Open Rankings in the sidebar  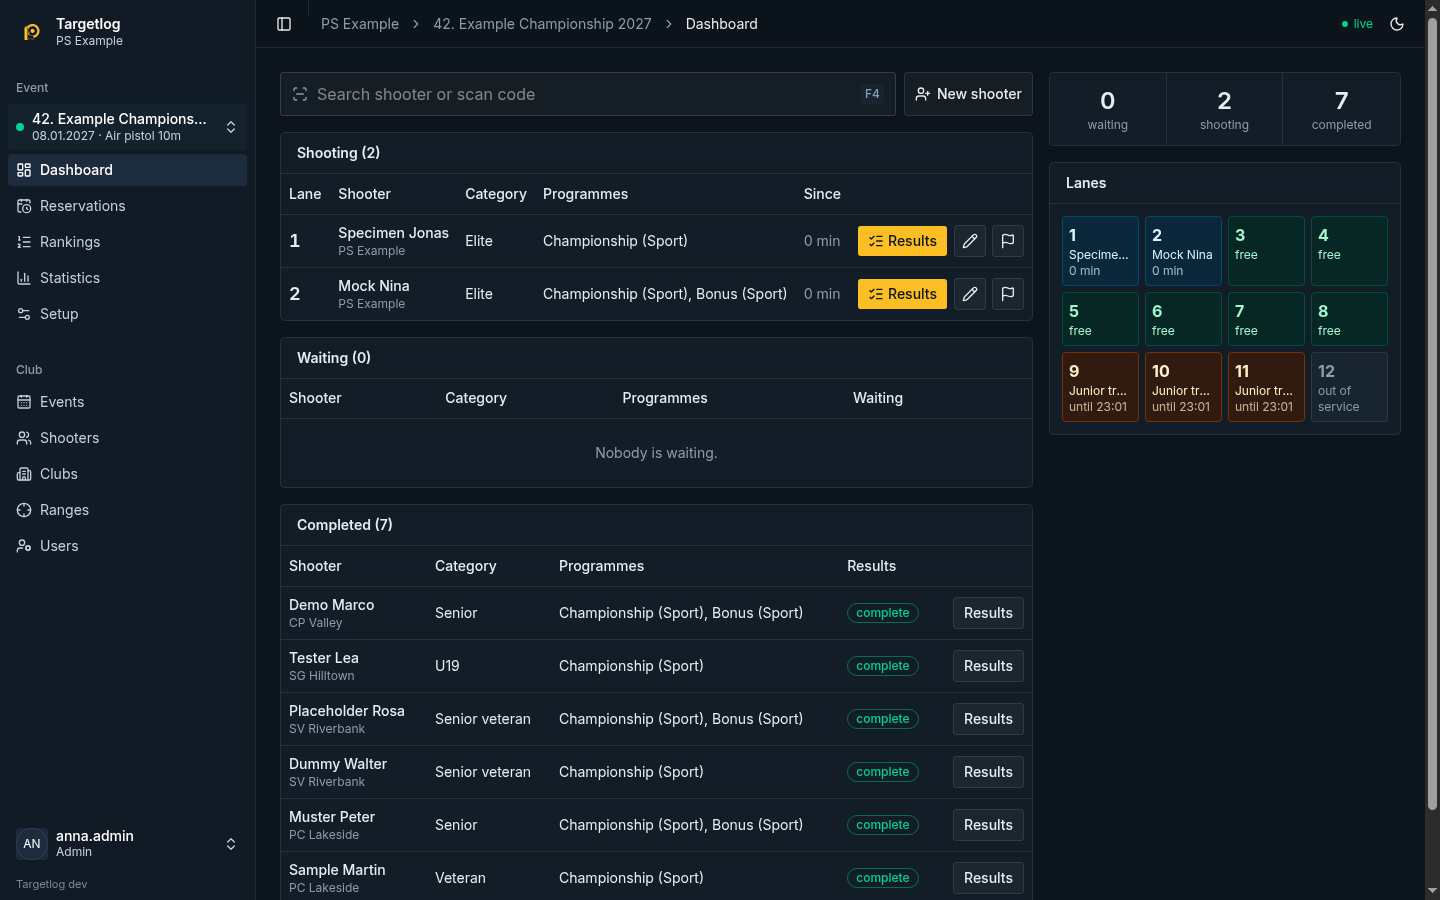(127, 242)
